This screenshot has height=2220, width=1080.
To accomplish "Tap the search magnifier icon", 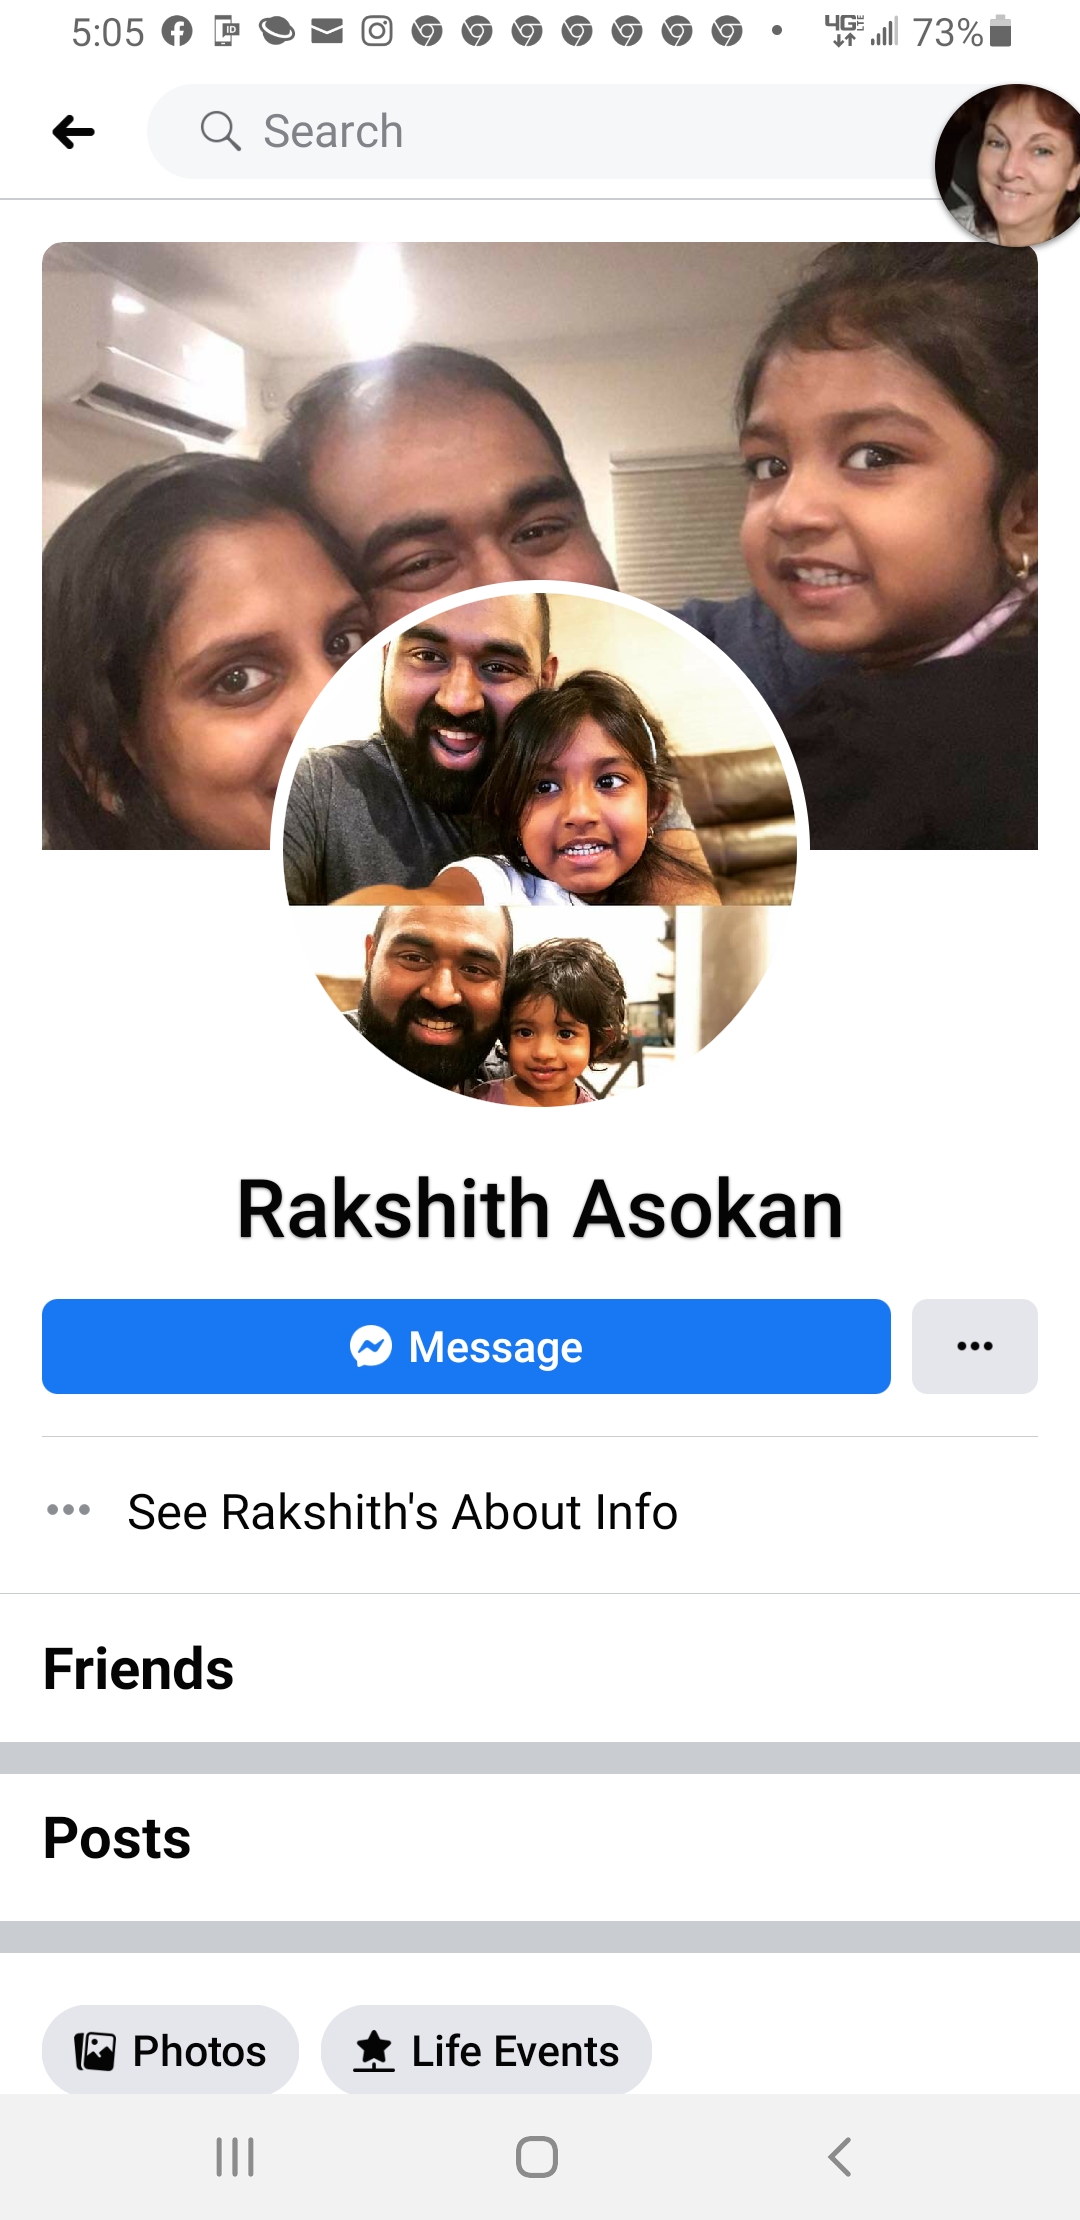I will pos(220,131).
